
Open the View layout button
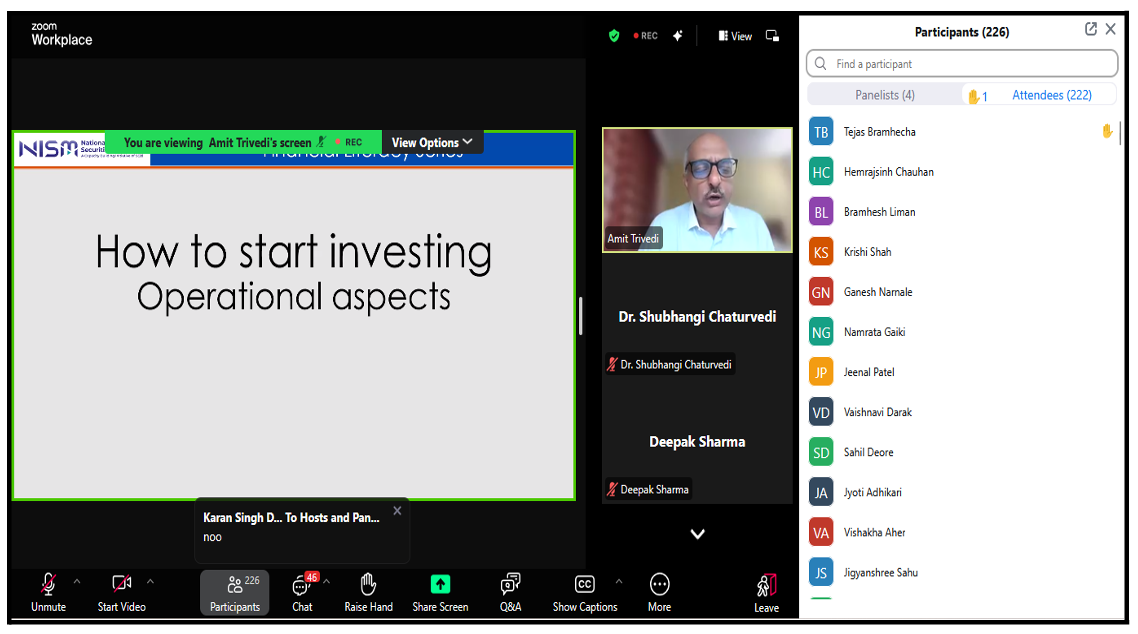(735, 36)
